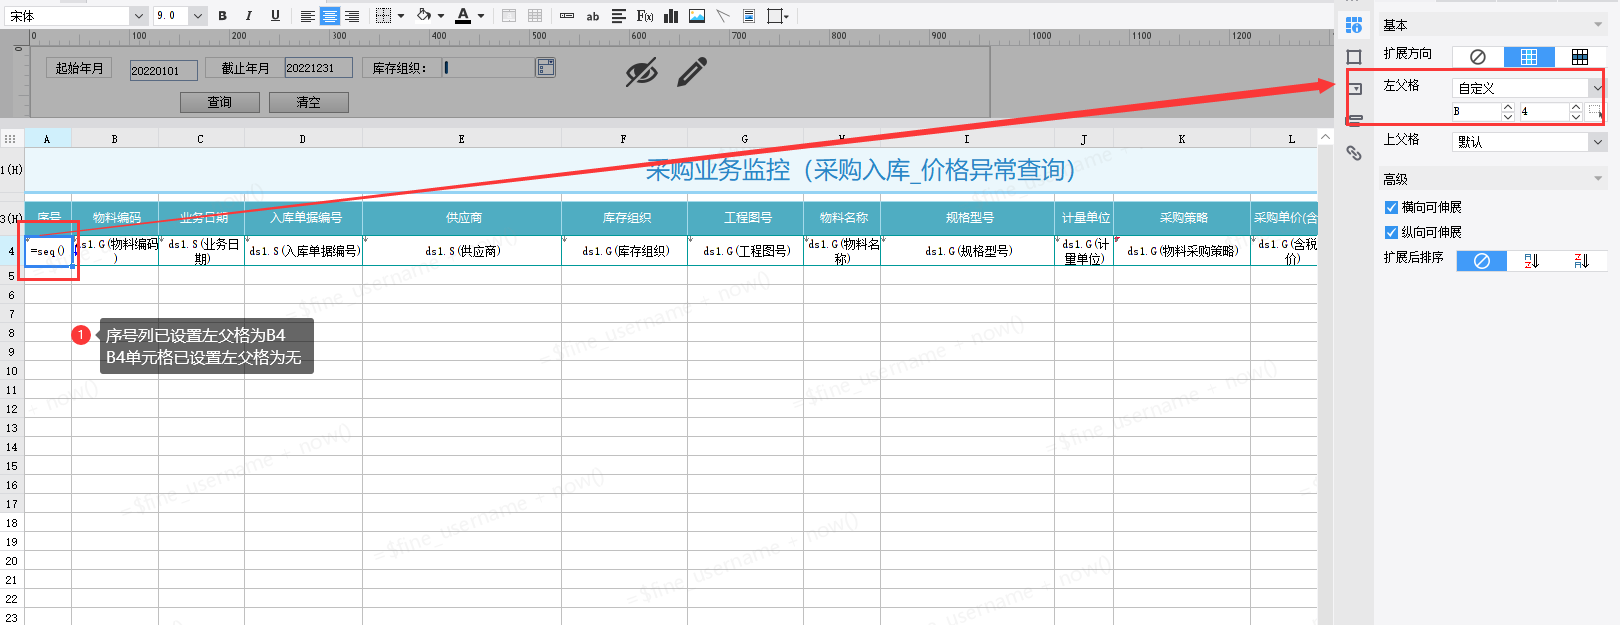Toggle underline formatting
The height and width of the screenshot is (625, 1620).
[275, 16]
